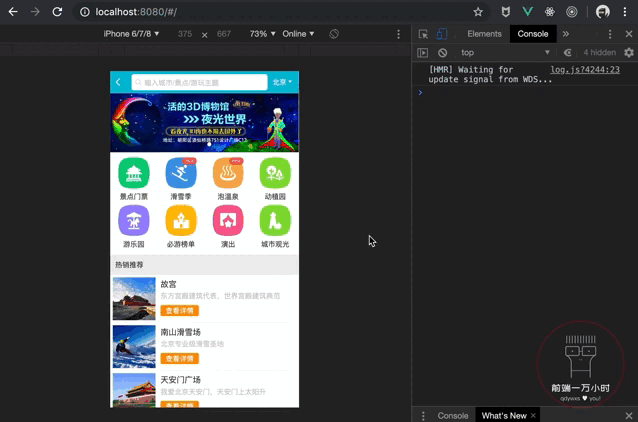
Task: Open the 73% zoom dropdown
Action: [x=262, y=34]
